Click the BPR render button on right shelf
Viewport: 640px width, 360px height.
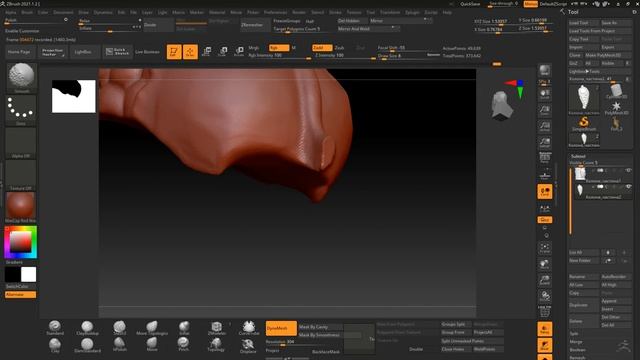(544, 71)
